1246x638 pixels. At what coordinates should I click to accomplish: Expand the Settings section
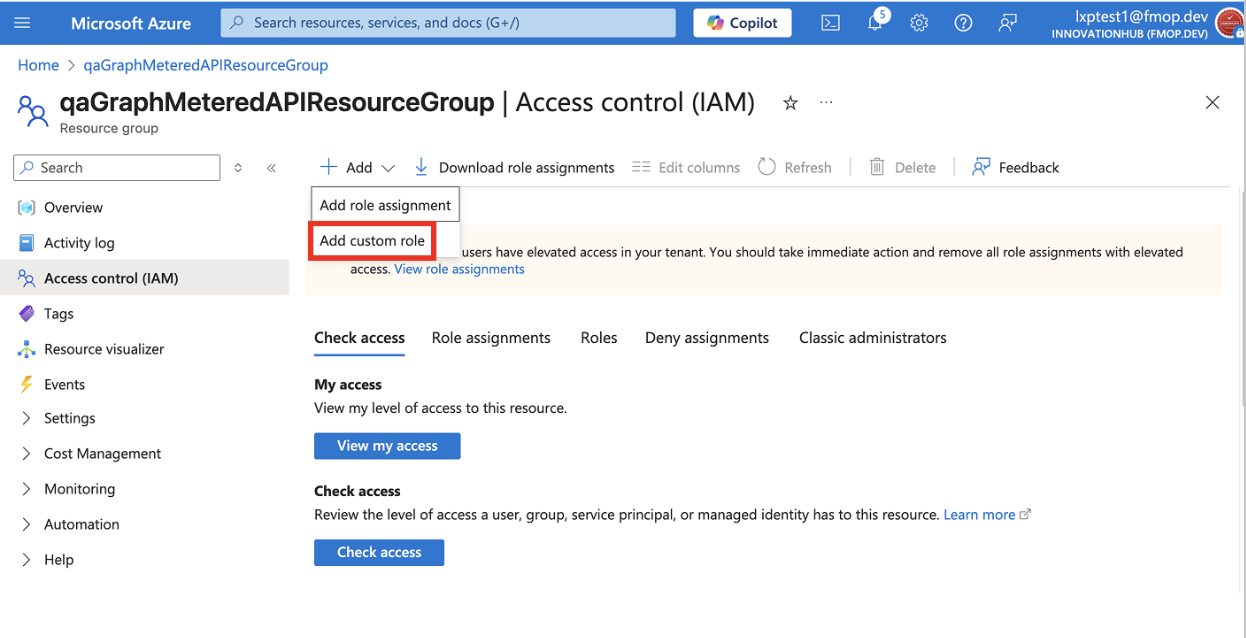tap(27, 419)
